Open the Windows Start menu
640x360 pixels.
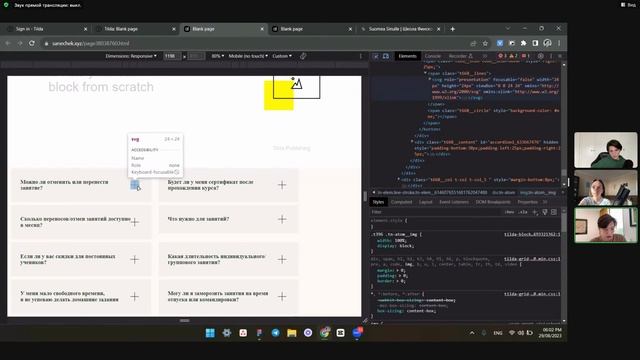click(210, 333)
